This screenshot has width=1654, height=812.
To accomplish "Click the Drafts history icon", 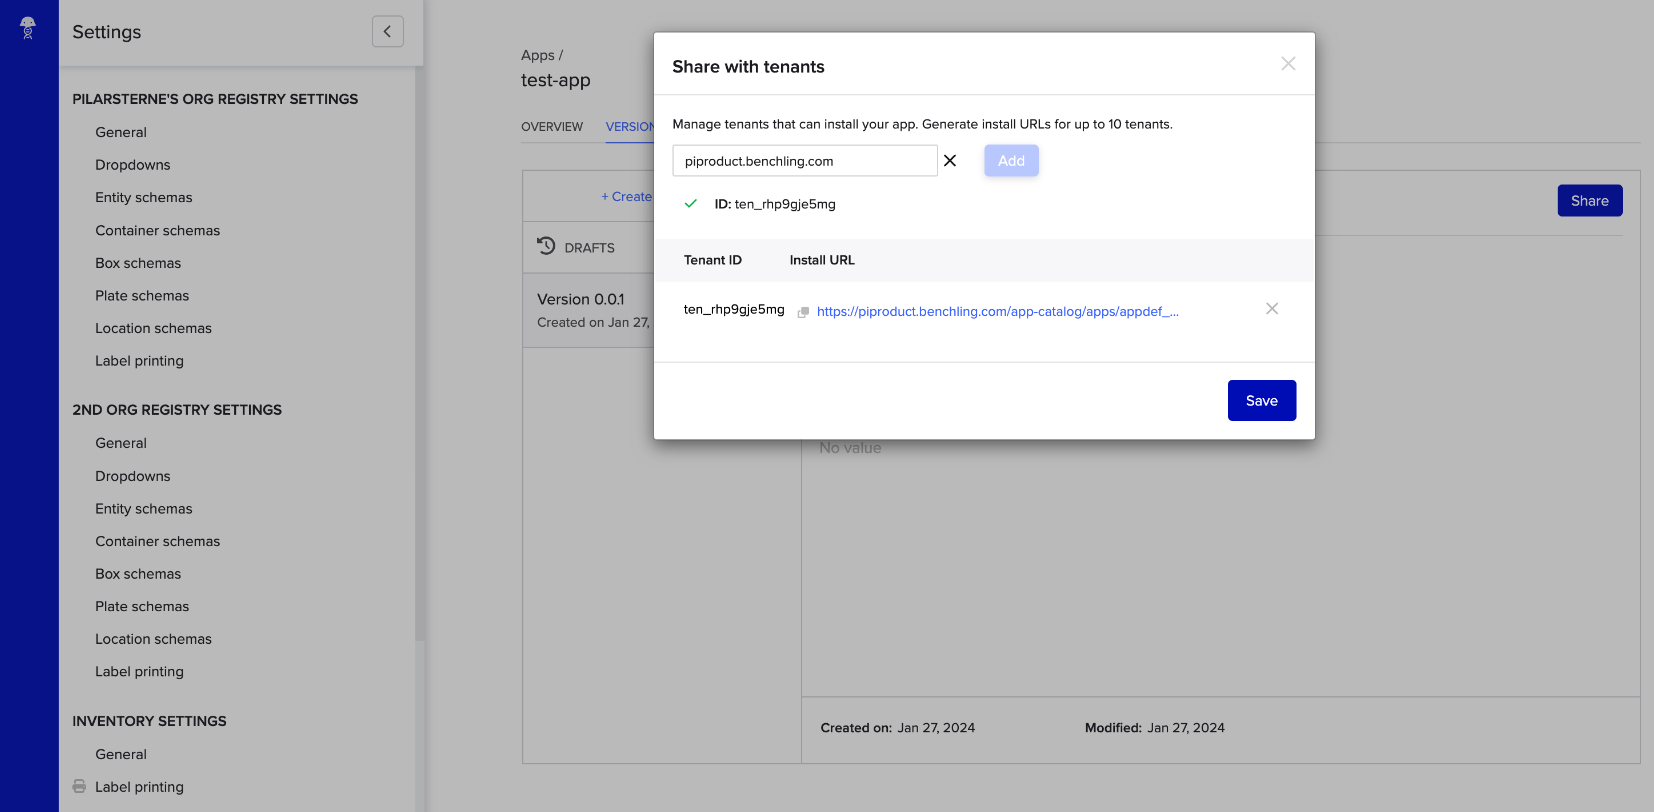I will 546,246.
